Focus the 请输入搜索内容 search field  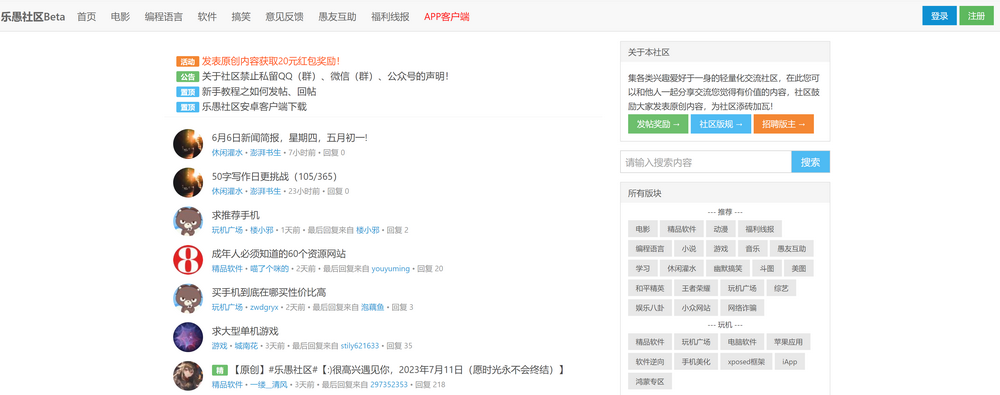coord(706,162)
